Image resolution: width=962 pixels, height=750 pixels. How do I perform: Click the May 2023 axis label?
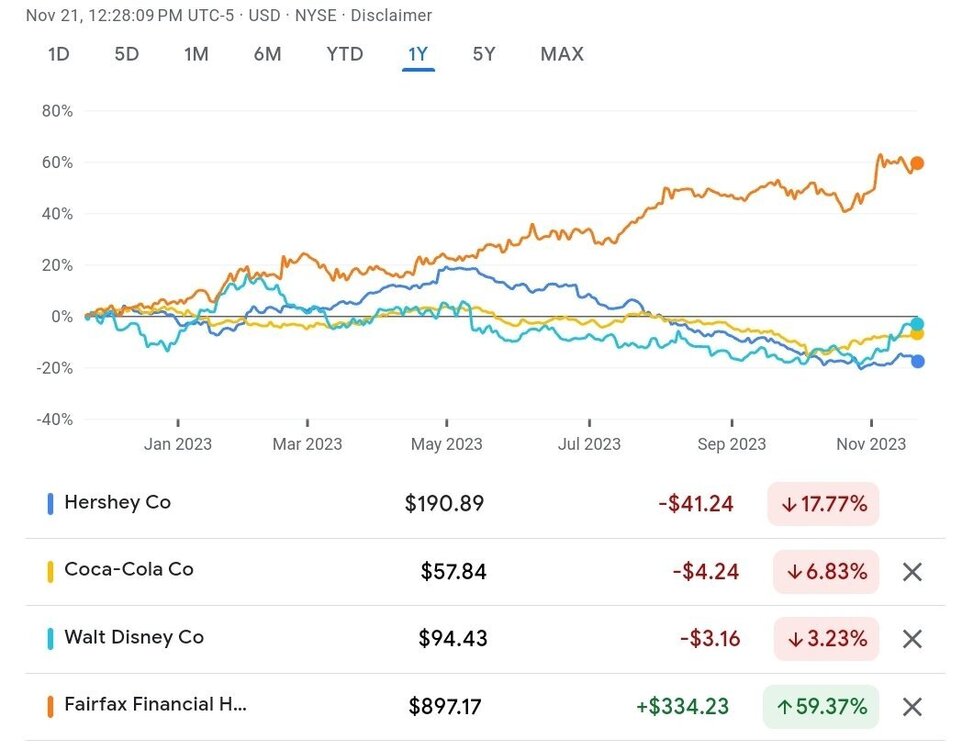coord(447,444)
